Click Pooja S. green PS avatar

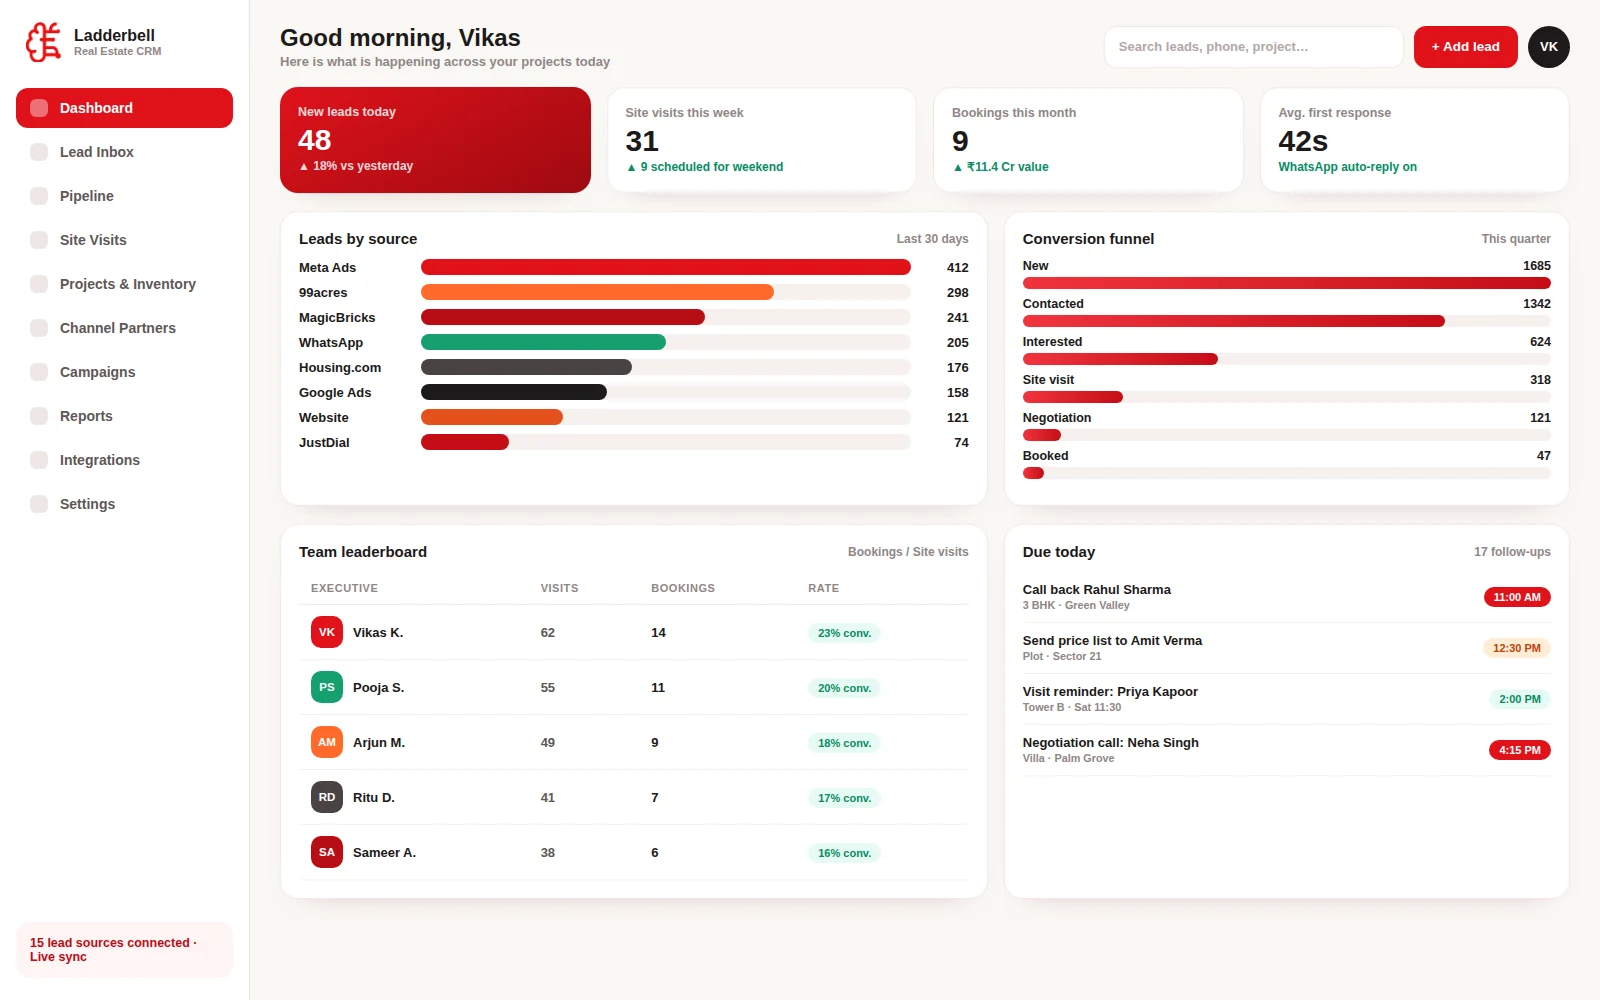[x=327, y=687]
